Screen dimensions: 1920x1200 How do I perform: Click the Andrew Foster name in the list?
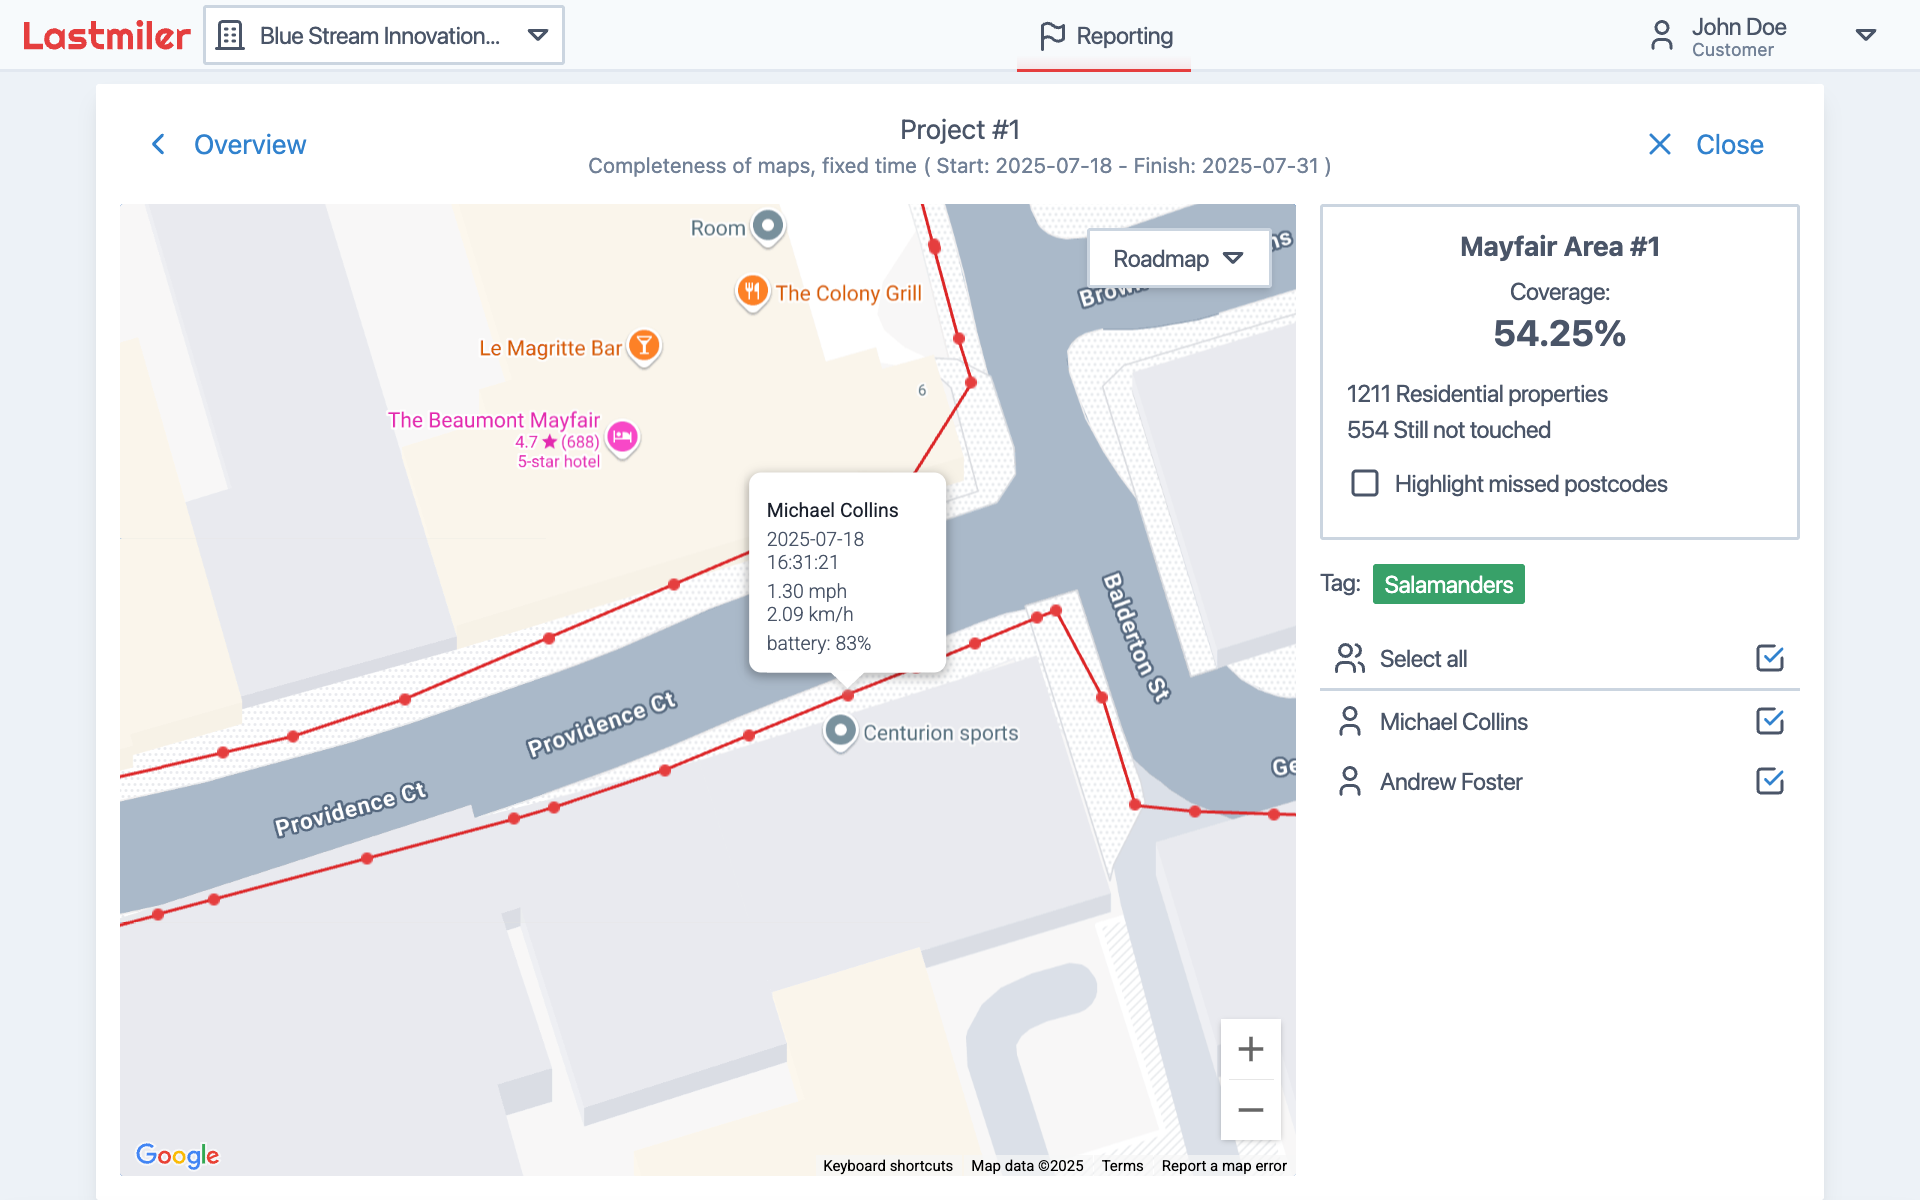click(1451, 782)
